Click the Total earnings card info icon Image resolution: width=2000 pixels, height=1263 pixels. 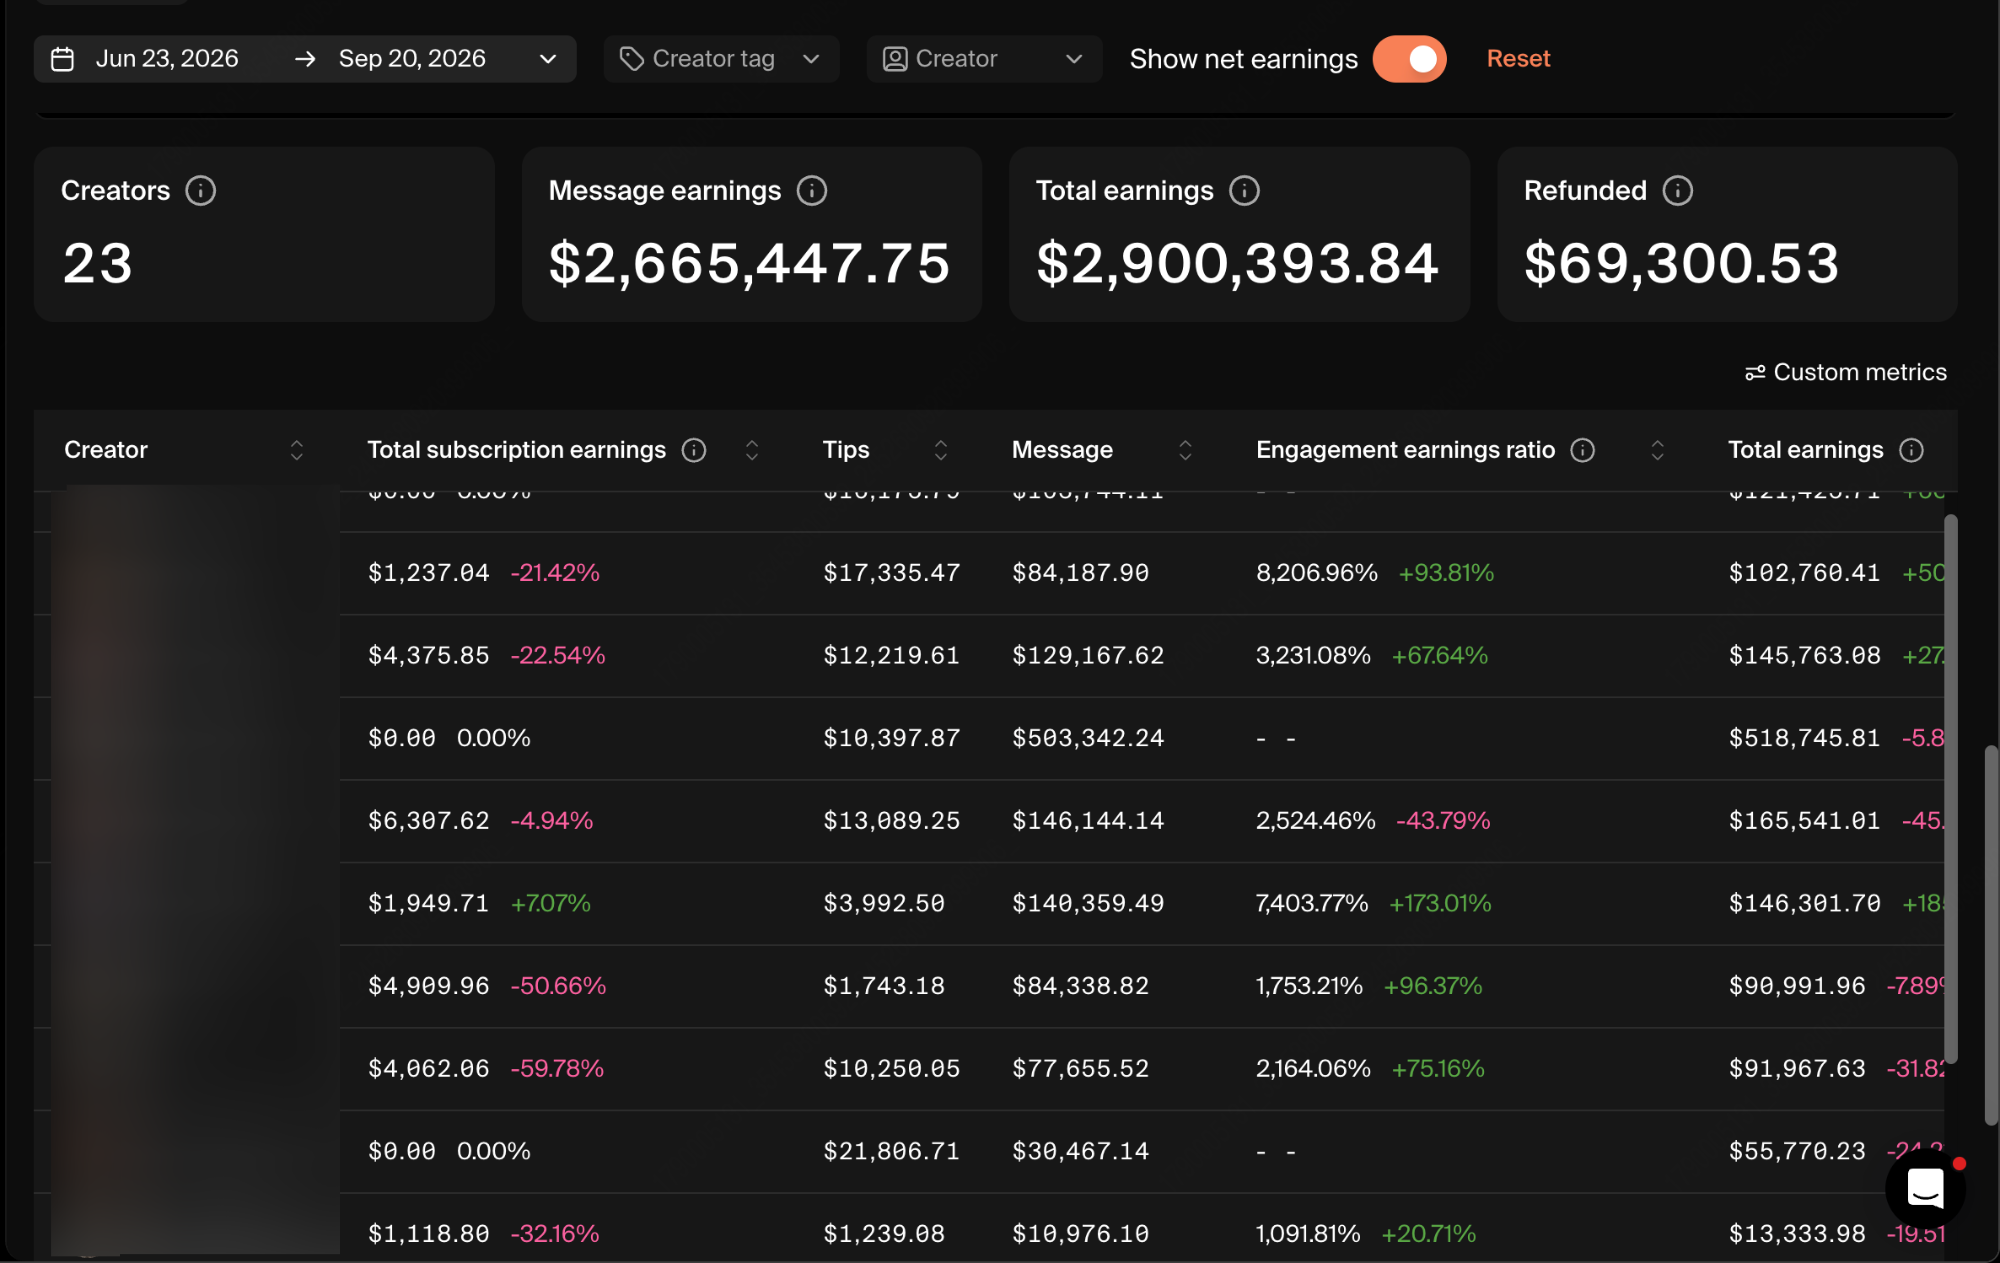1244,190
